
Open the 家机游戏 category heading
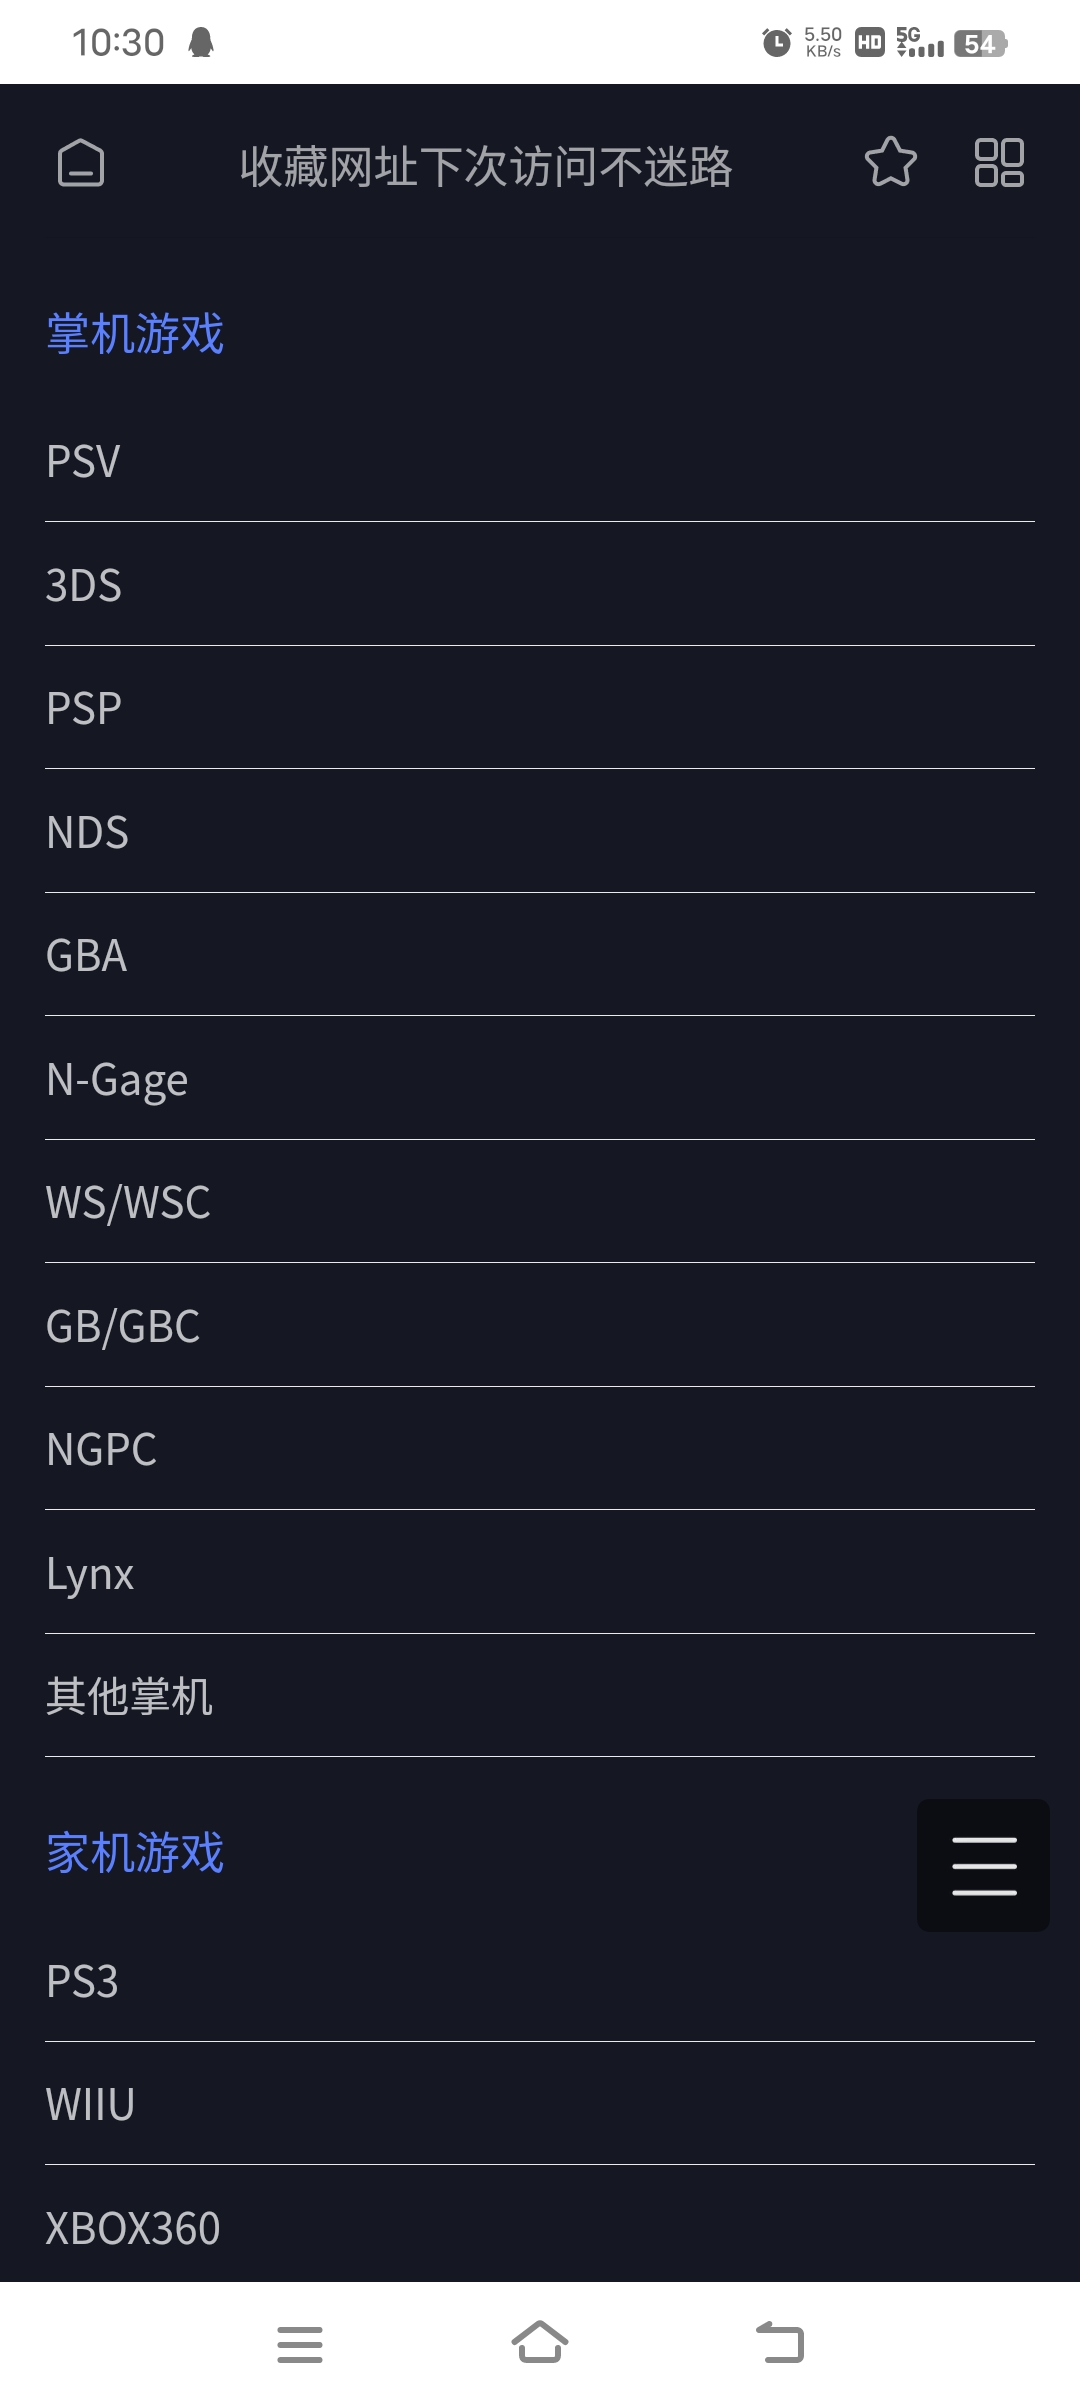(x=135, y=1853)
